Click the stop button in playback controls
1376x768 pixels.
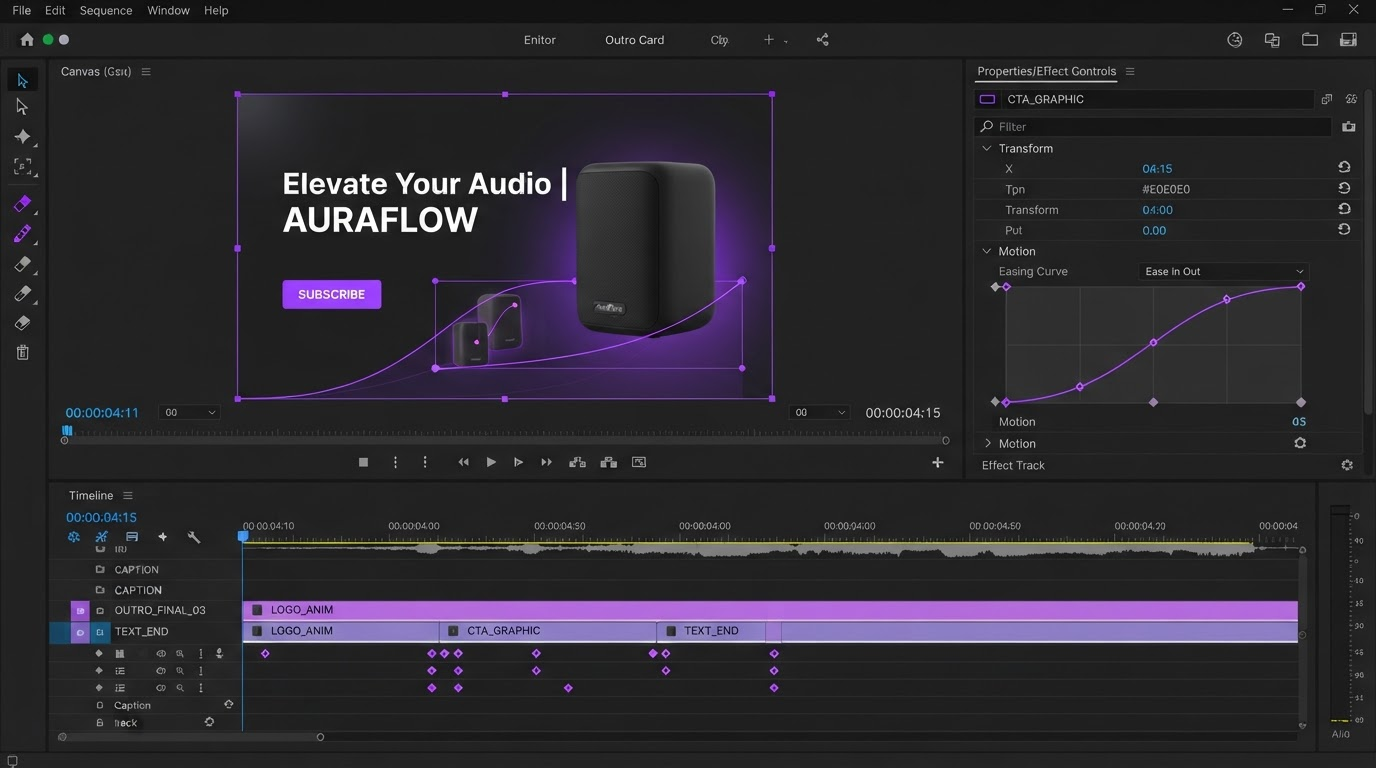pyautogui.click(x=363, y=462)
